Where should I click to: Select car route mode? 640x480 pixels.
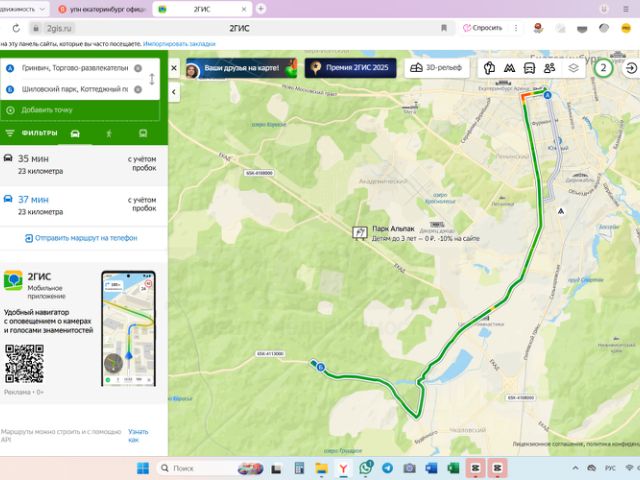(x=75, y=133)
